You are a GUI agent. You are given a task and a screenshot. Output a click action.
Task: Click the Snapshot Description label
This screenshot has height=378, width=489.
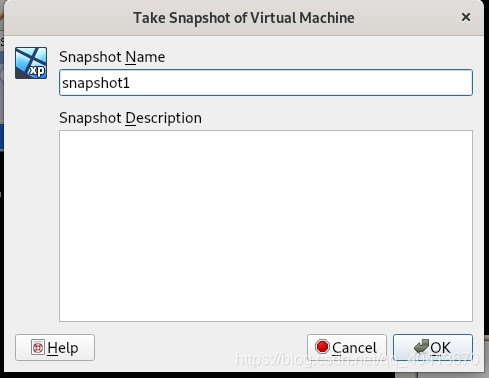130,118
